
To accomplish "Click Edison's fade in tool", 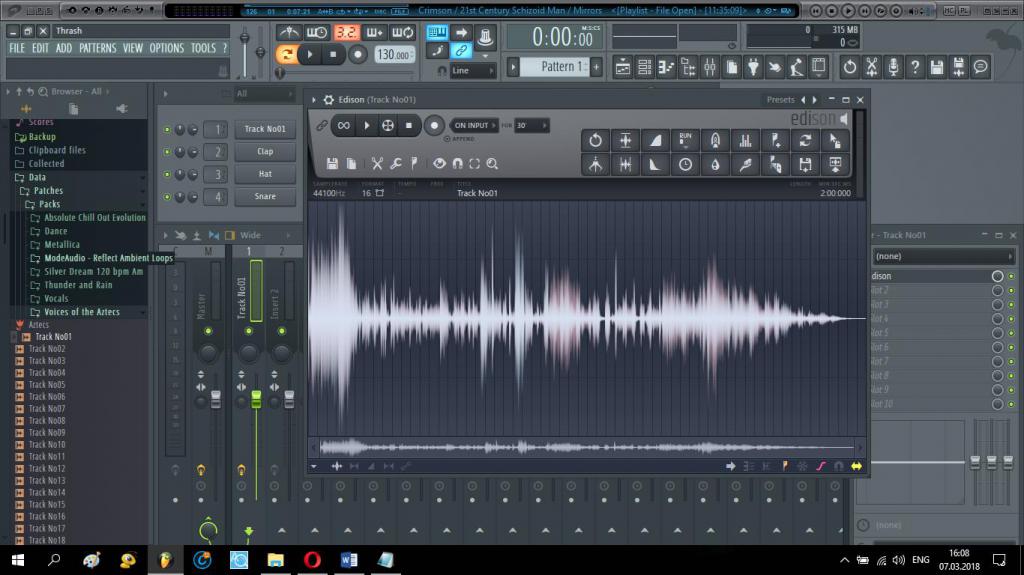I will [x=655, y=140].
